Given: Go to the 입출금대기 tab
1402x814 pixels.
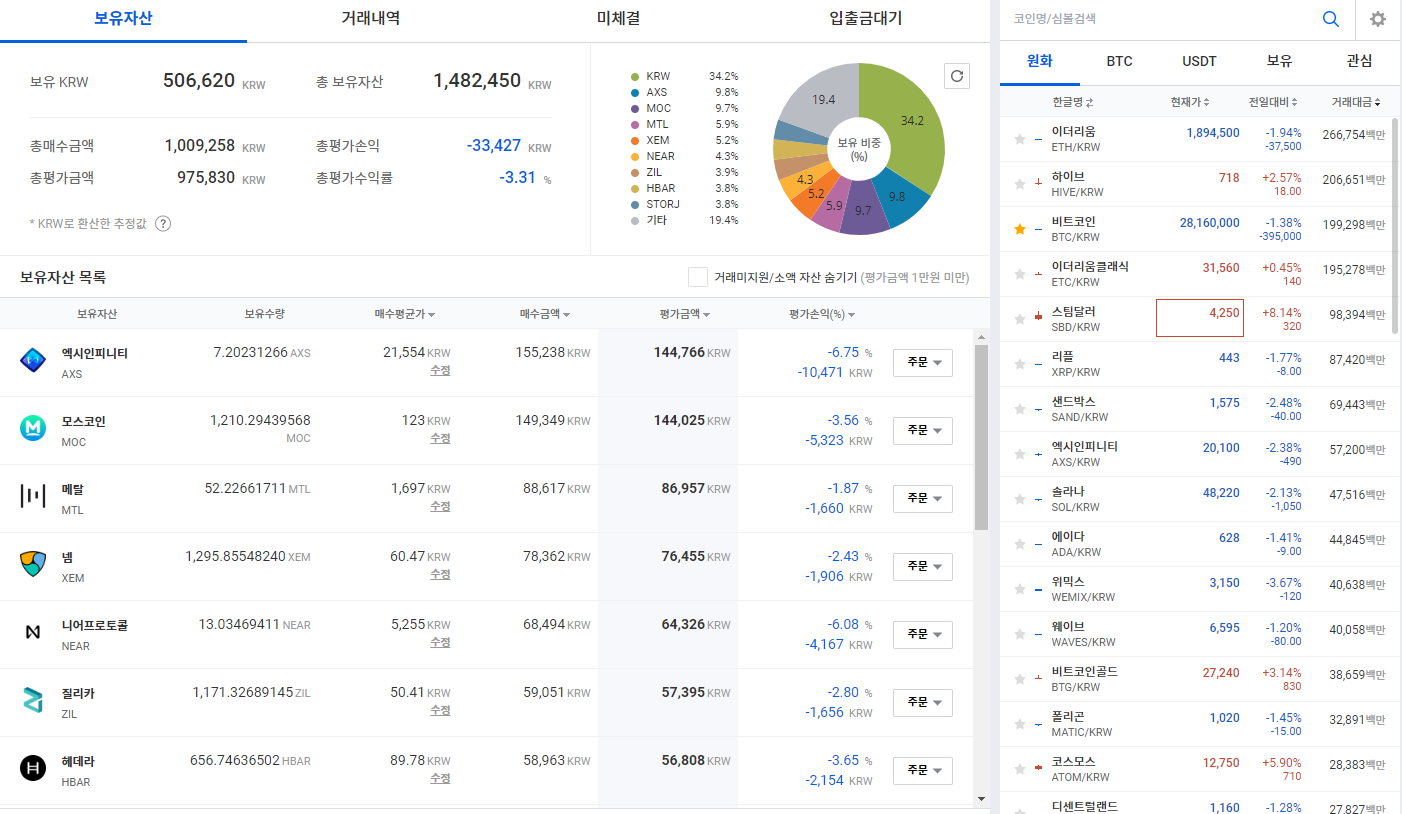Looking at the screenshot, I should coord(865,18).
